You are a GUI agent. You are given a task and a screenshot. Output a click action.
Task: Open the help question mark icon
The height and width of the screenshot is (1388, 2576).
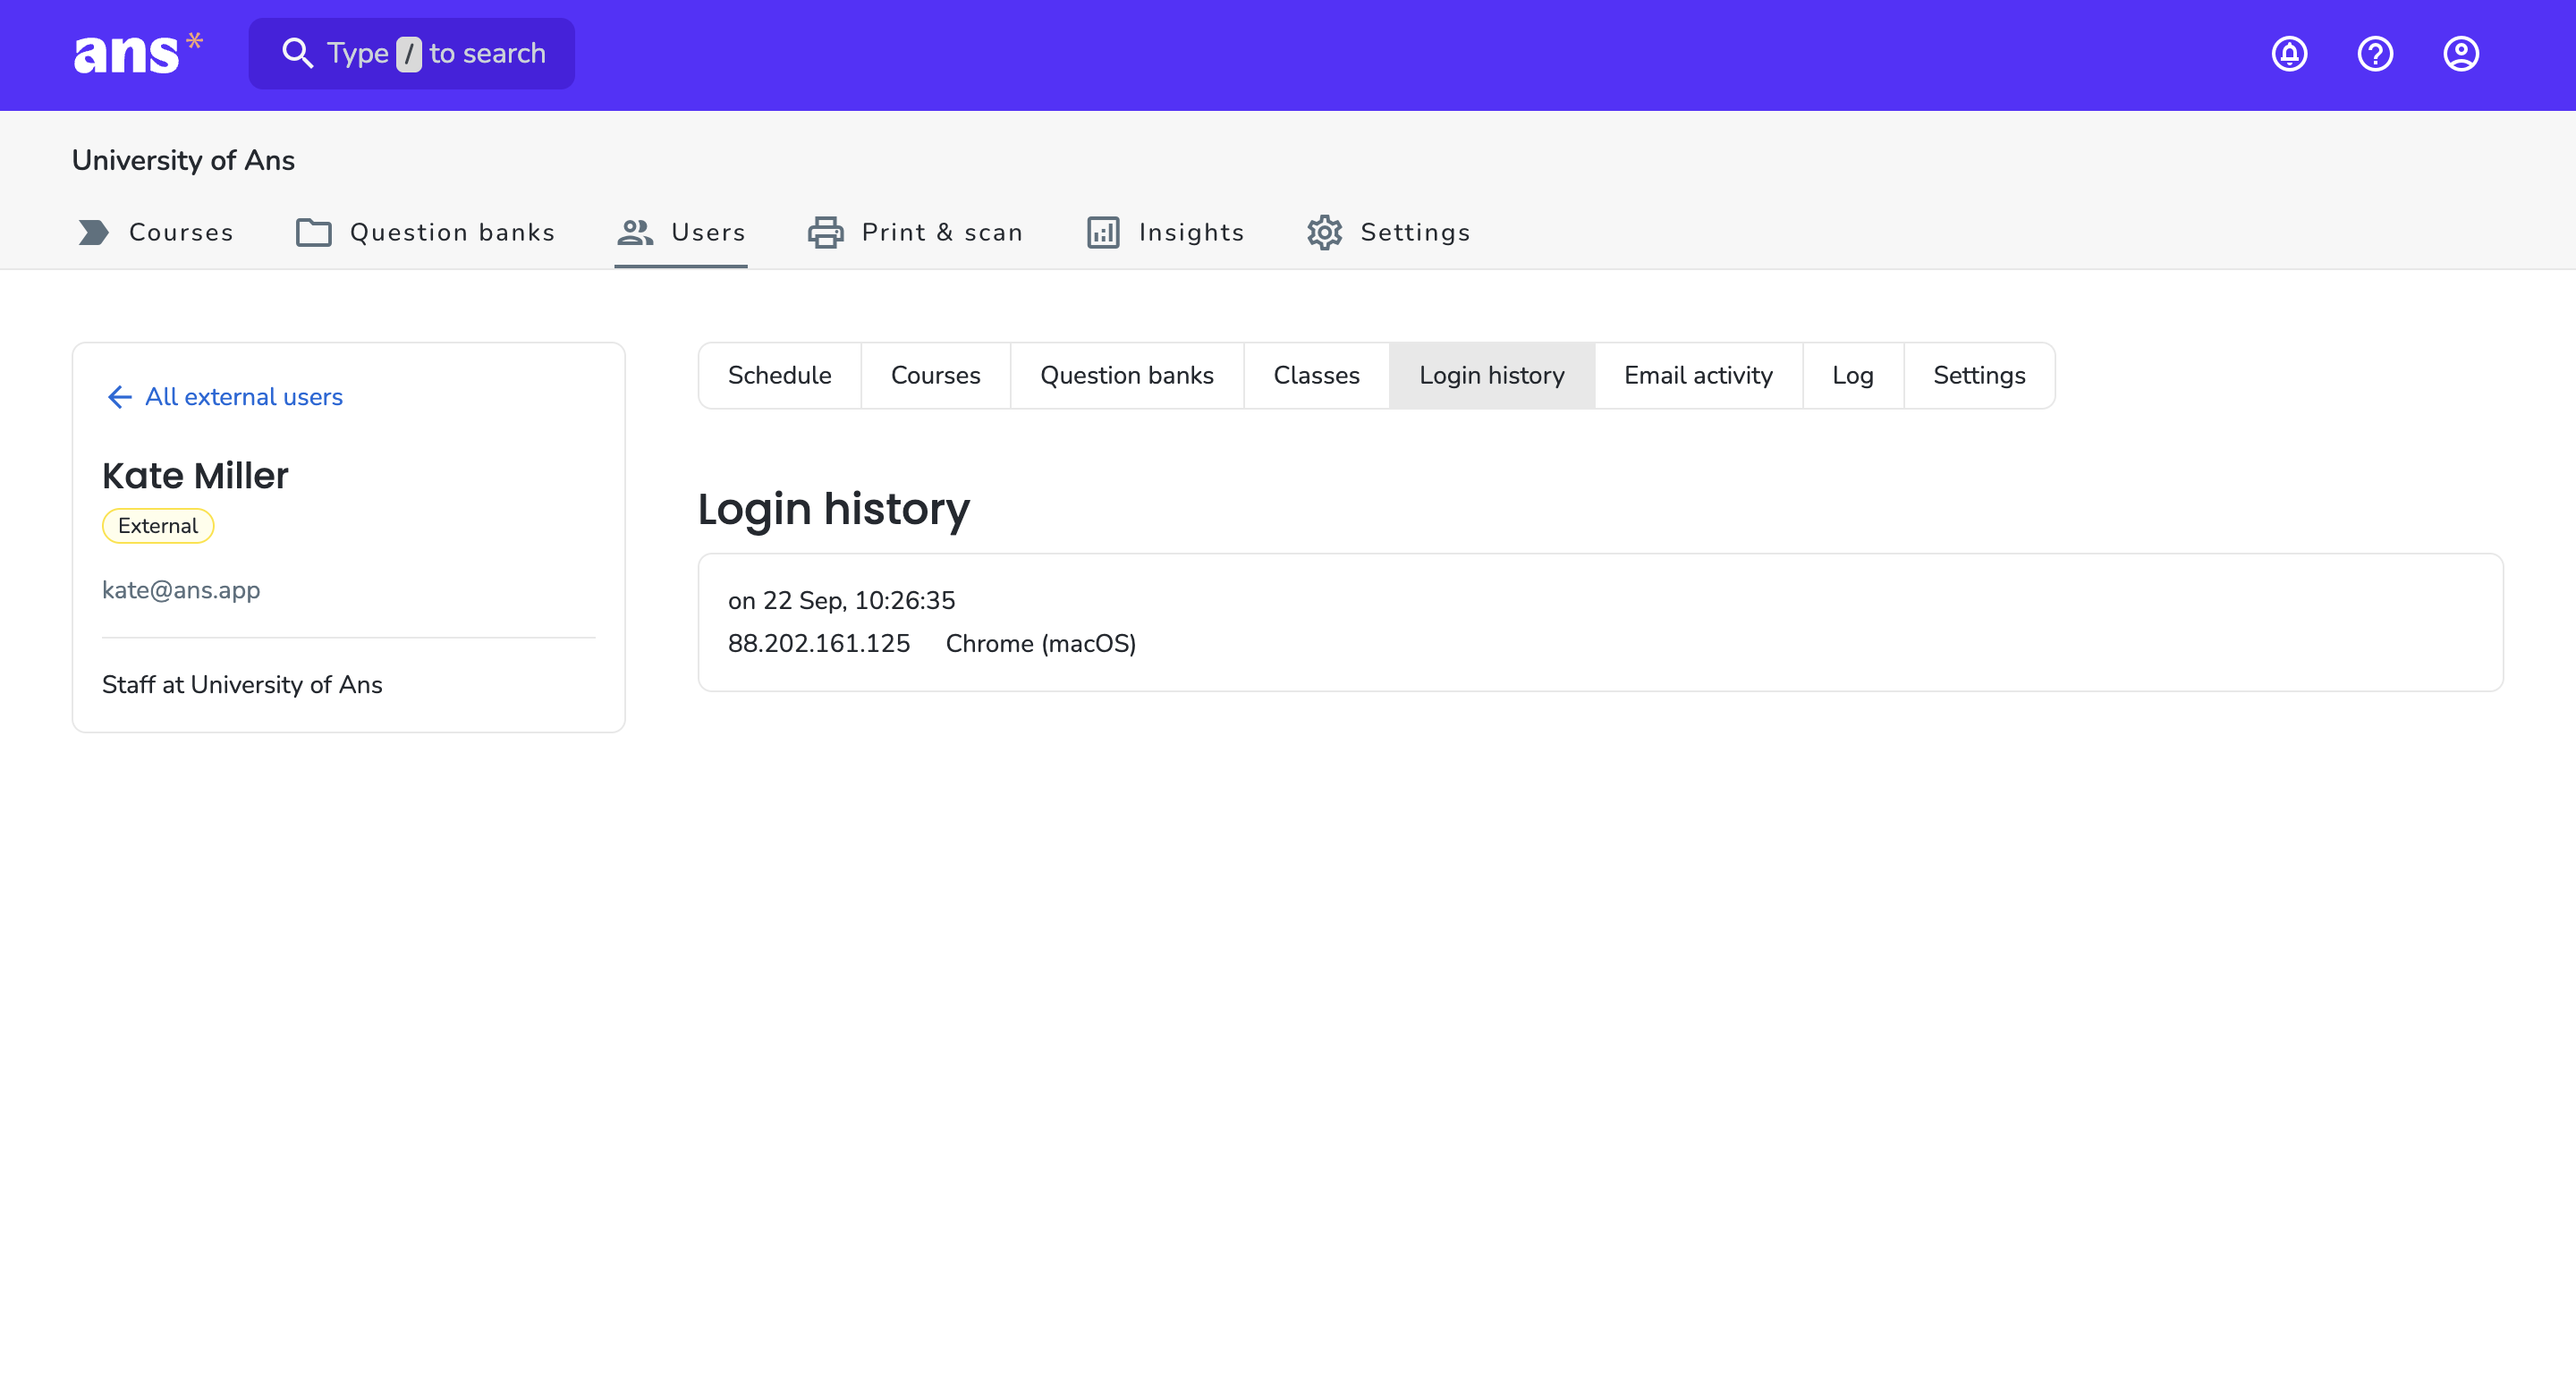2375,54
